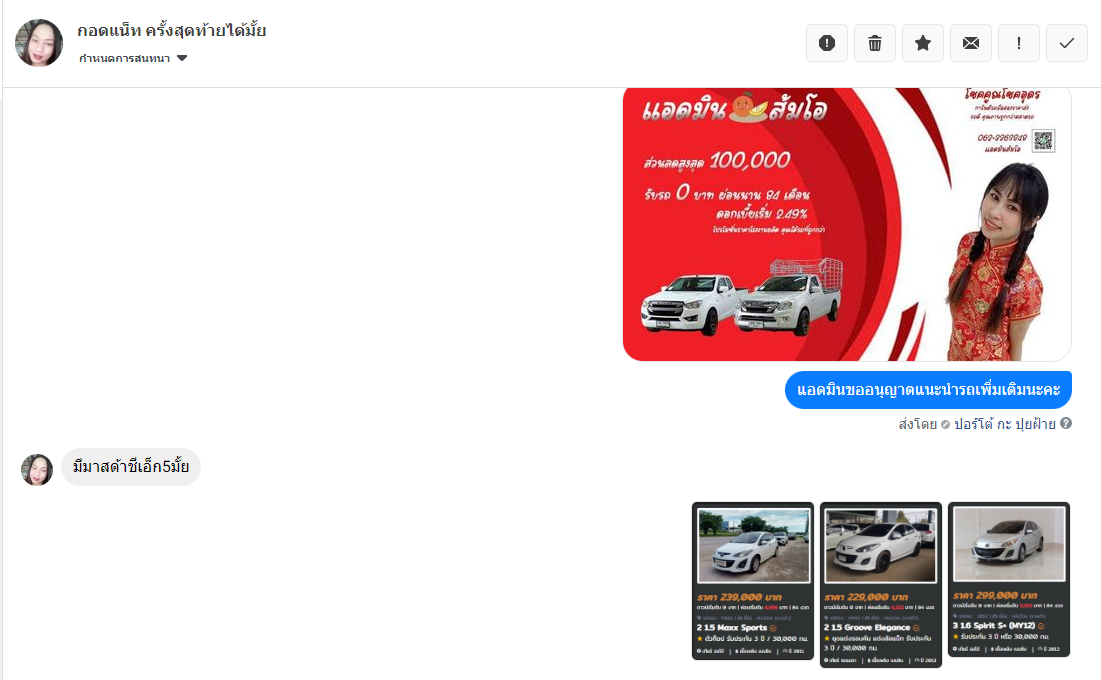Viewport: 1101px width, 680px height.
Task: Click the blue message bubble from admin
Action: click(x=928, y=390)
